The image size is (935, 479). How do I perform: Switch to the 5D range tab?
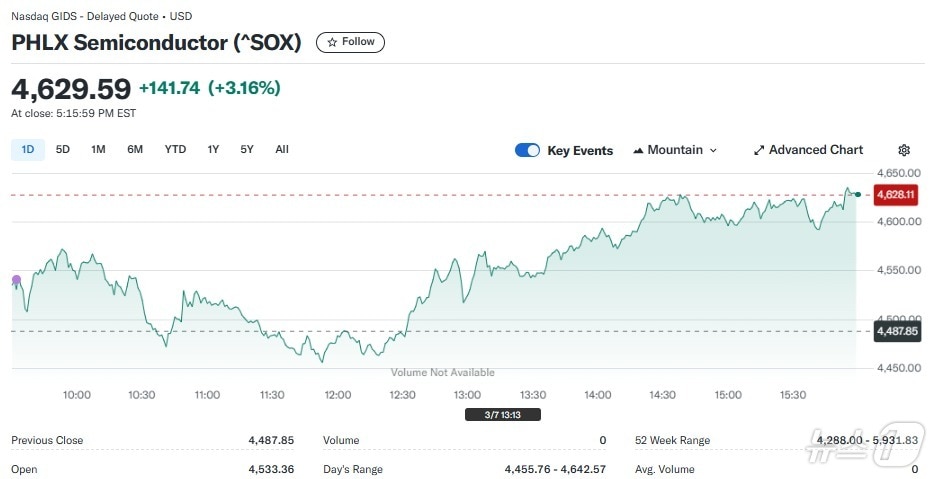pyautogui.click(x=63, y=149)
